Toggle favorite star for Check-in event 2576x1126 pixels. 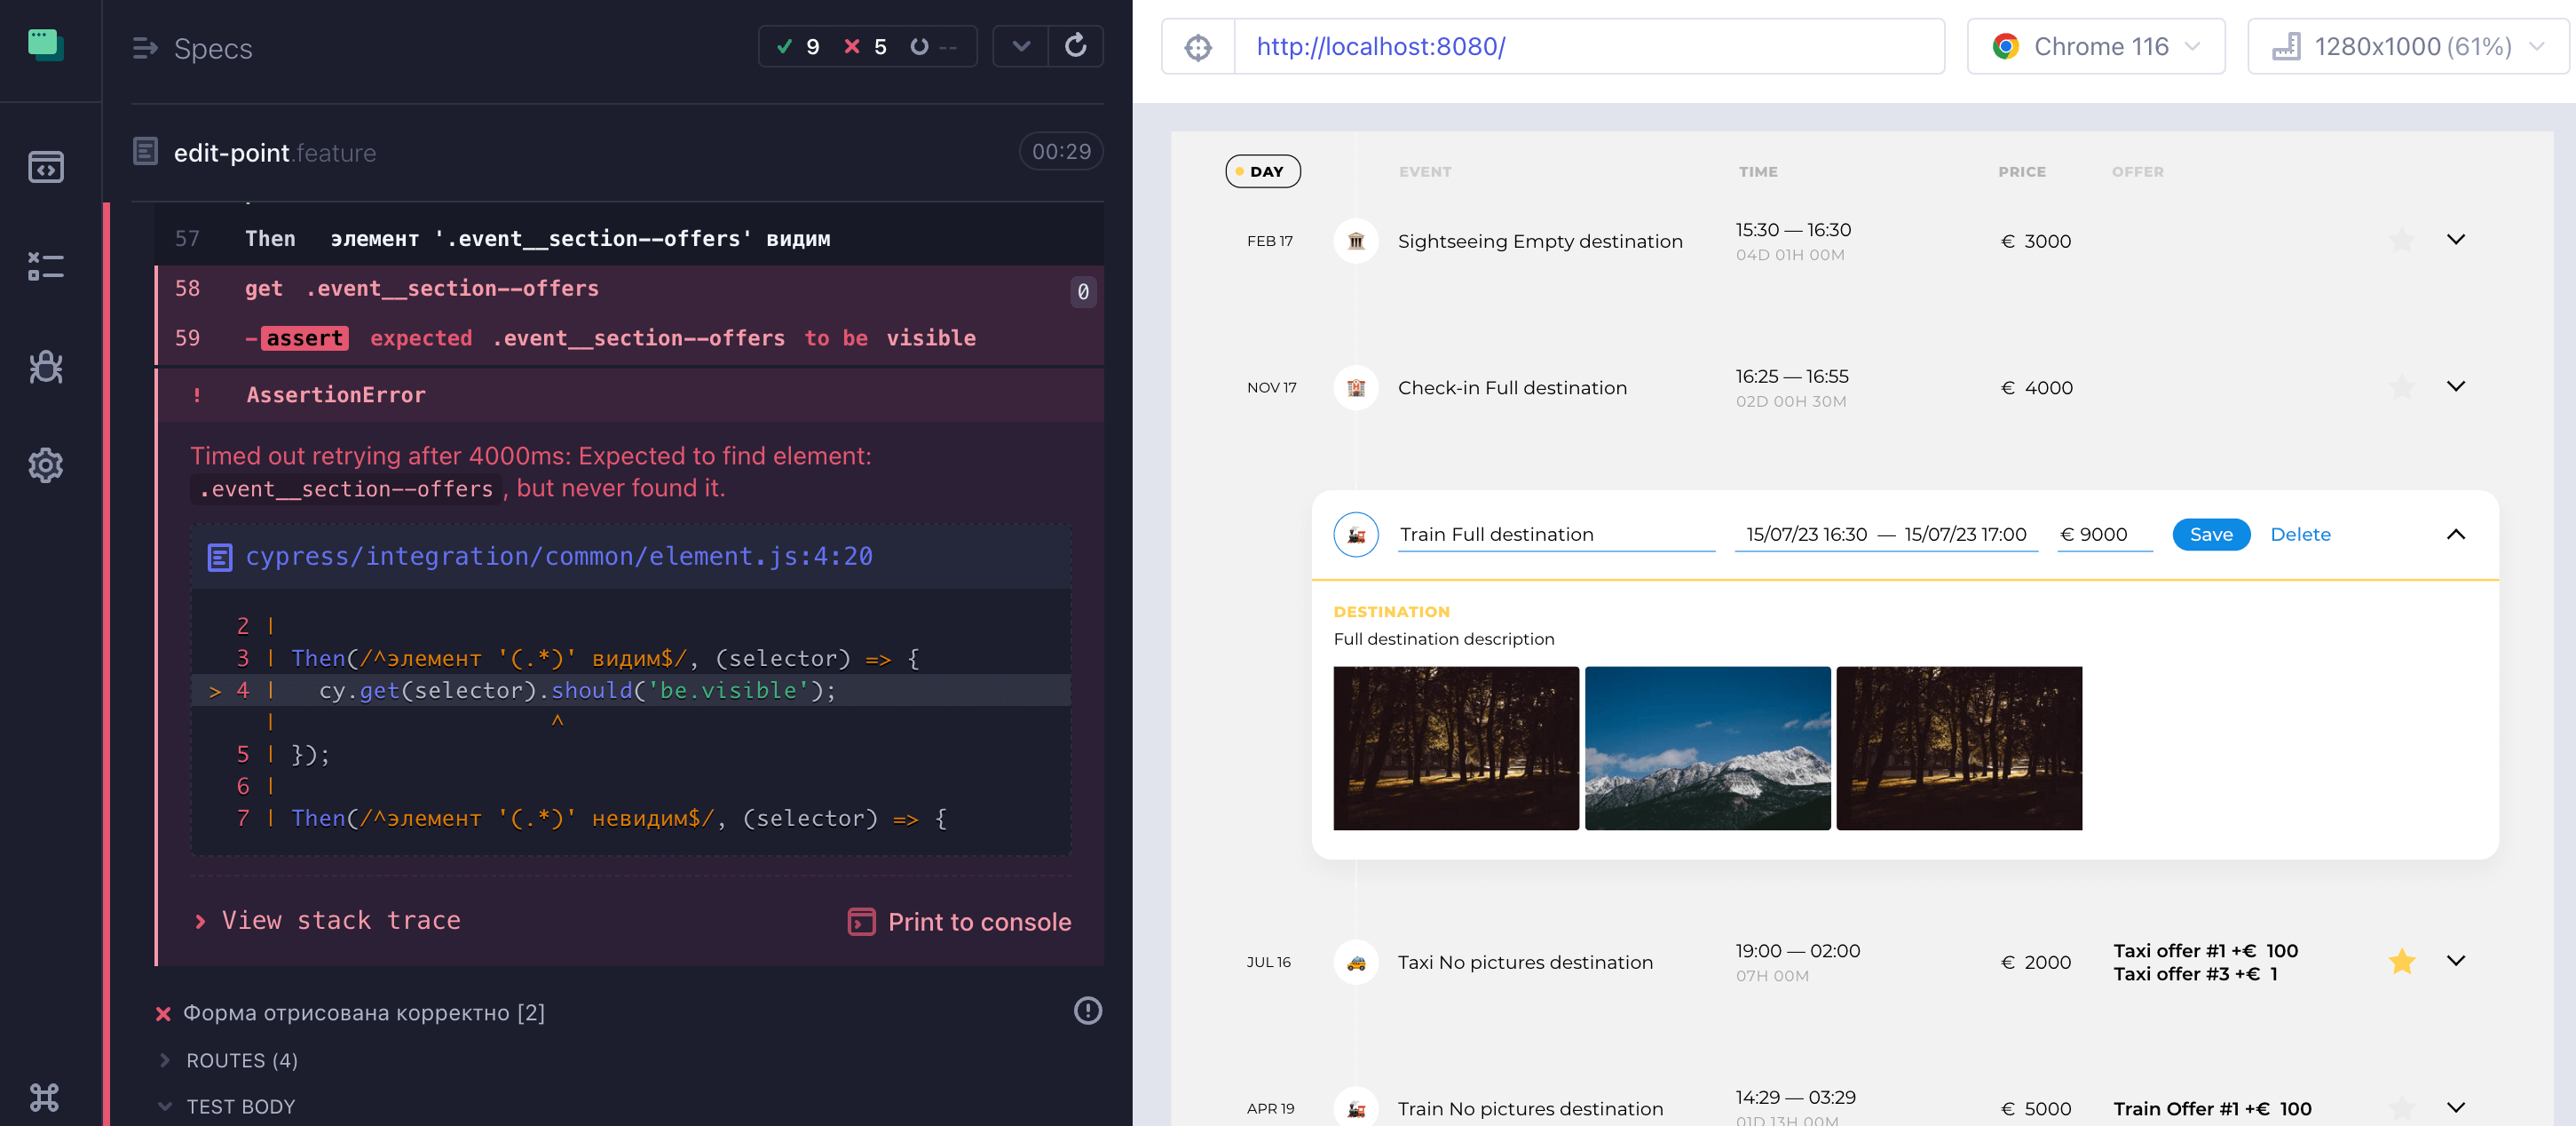pyautogui.click(x=2401, y=388)
